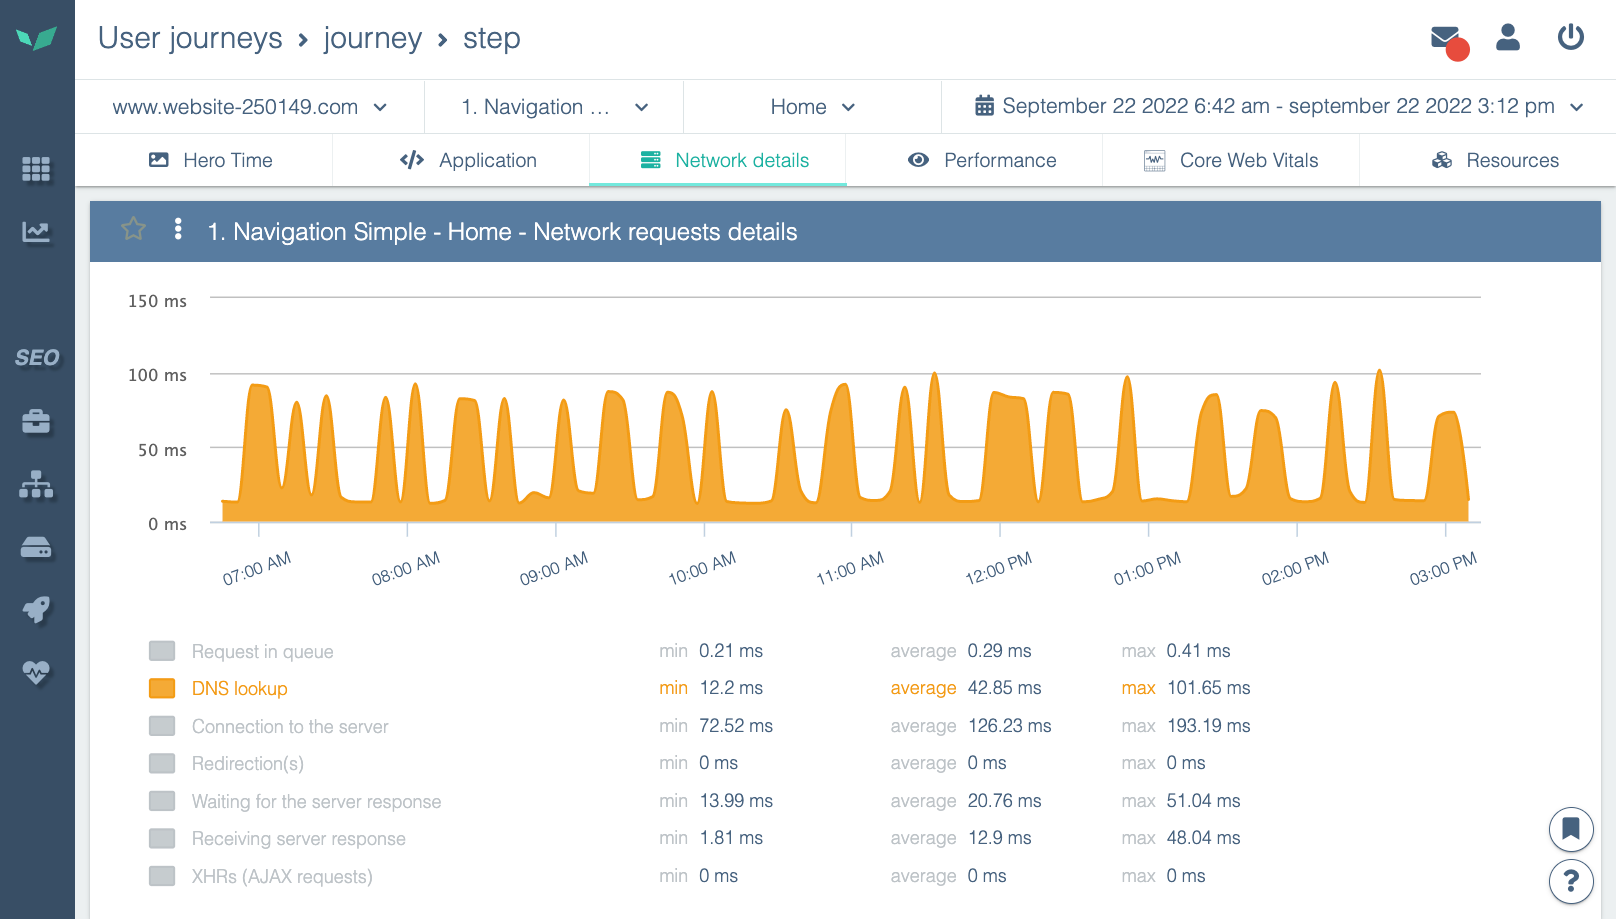Open the SEO section in sidebar
The image size is (1616, 919).
click(37, 358)
